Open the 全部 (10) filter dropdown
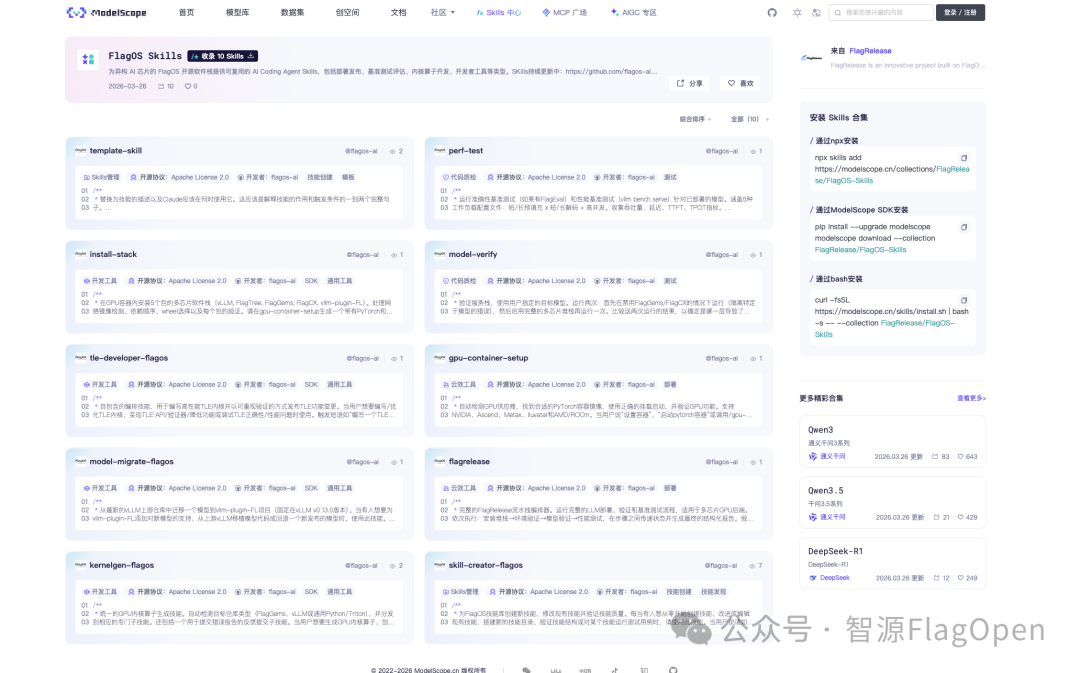This screenshot has height=673, width=1080. tap(749, 119)
